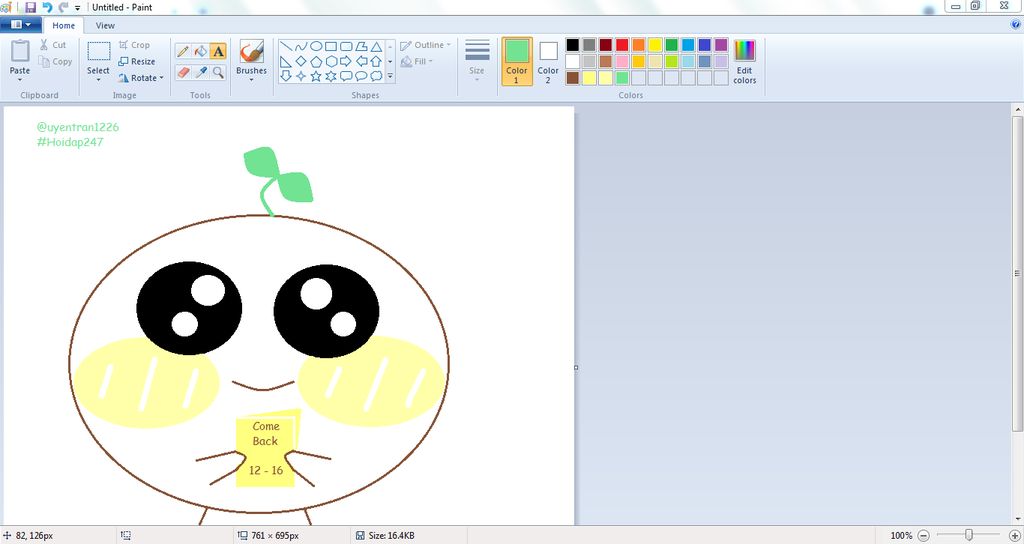This screenshot has width=1024, height=544.
Task: Choose the black color swatch
Action: click(573, 45)
